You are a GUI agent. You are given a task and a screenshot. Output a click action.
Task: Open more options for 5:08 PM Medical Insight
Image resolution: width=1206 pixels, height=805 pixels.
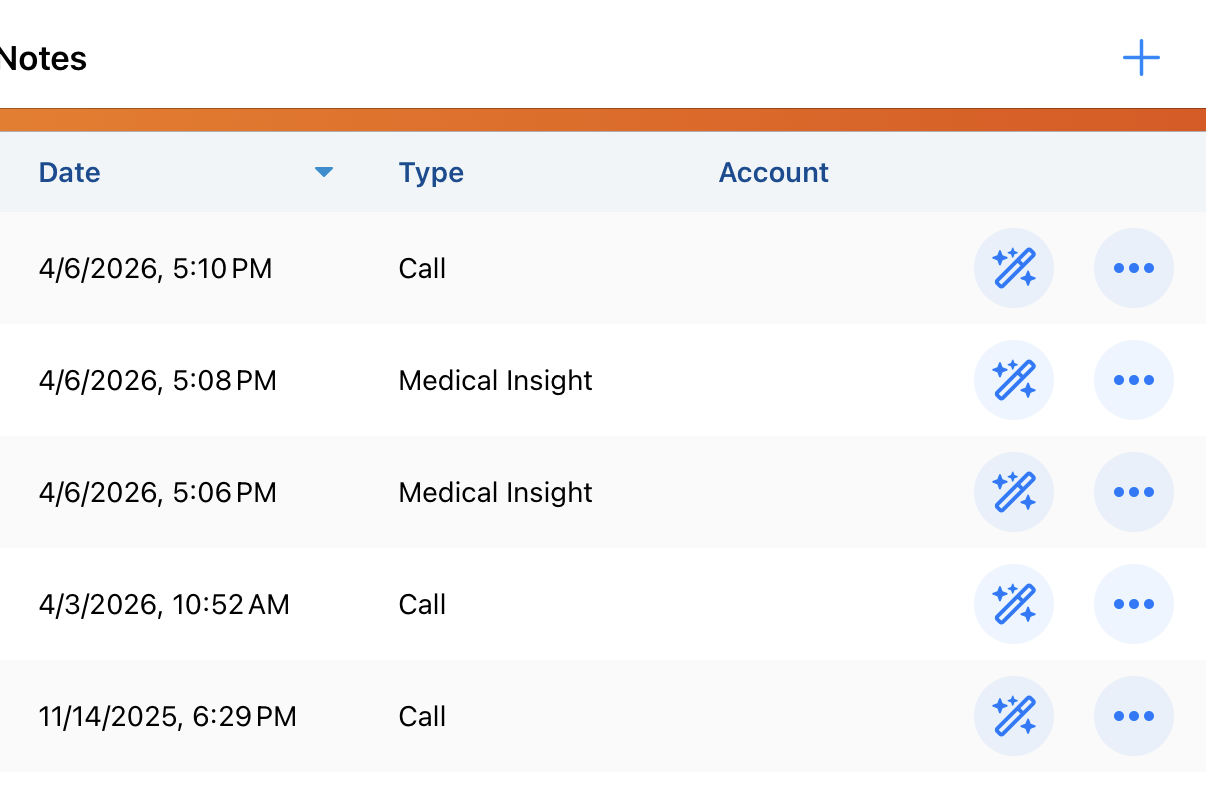1133,380
